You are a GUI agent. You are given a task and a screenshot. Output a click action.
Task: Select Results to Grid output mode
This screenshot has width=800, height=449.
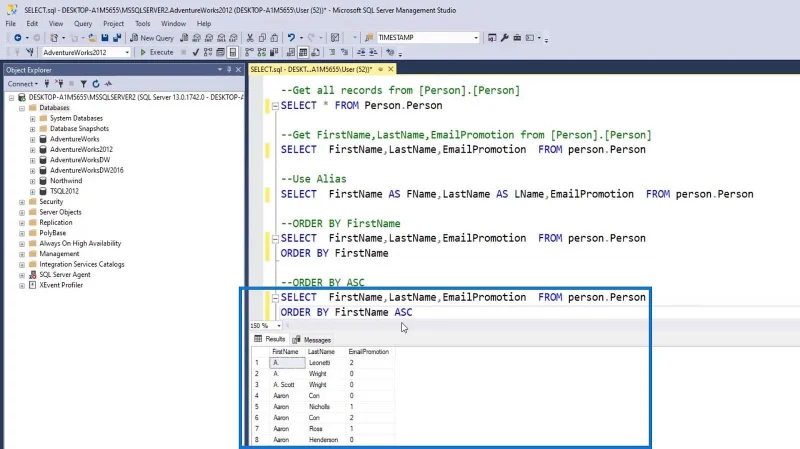point(303,52)
